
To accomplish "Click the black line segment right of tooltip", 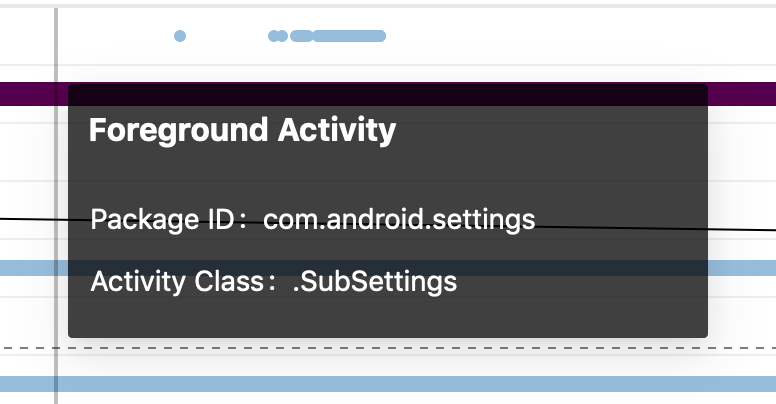I will click(x=742, y=229).
